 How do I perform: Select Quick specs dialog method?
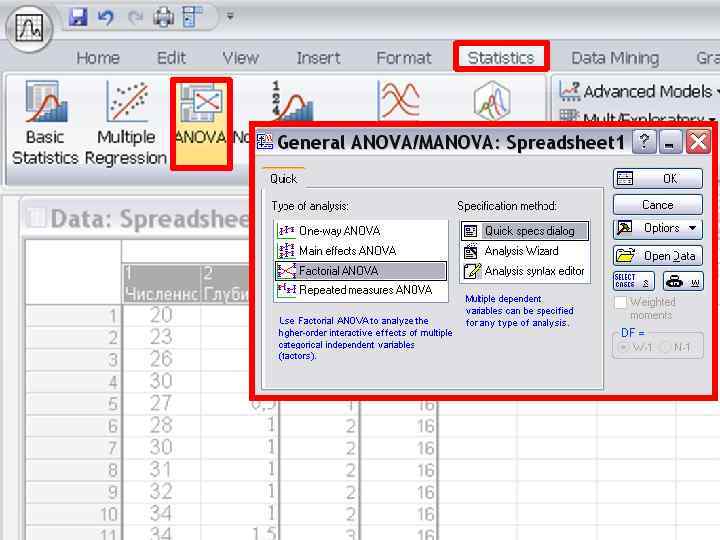pyautogui.click(x=524, y=231)
